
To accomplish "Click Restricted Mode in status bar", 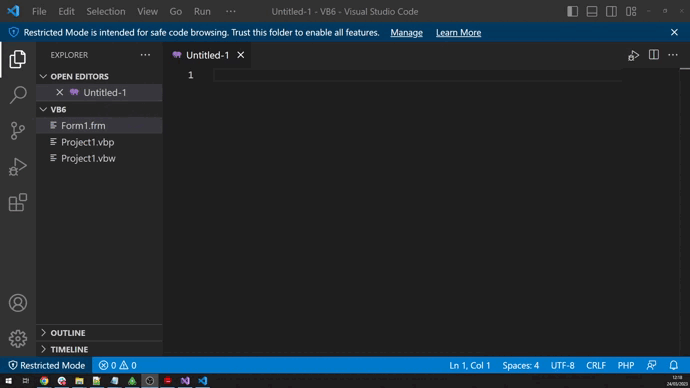I will coord(47,365).
